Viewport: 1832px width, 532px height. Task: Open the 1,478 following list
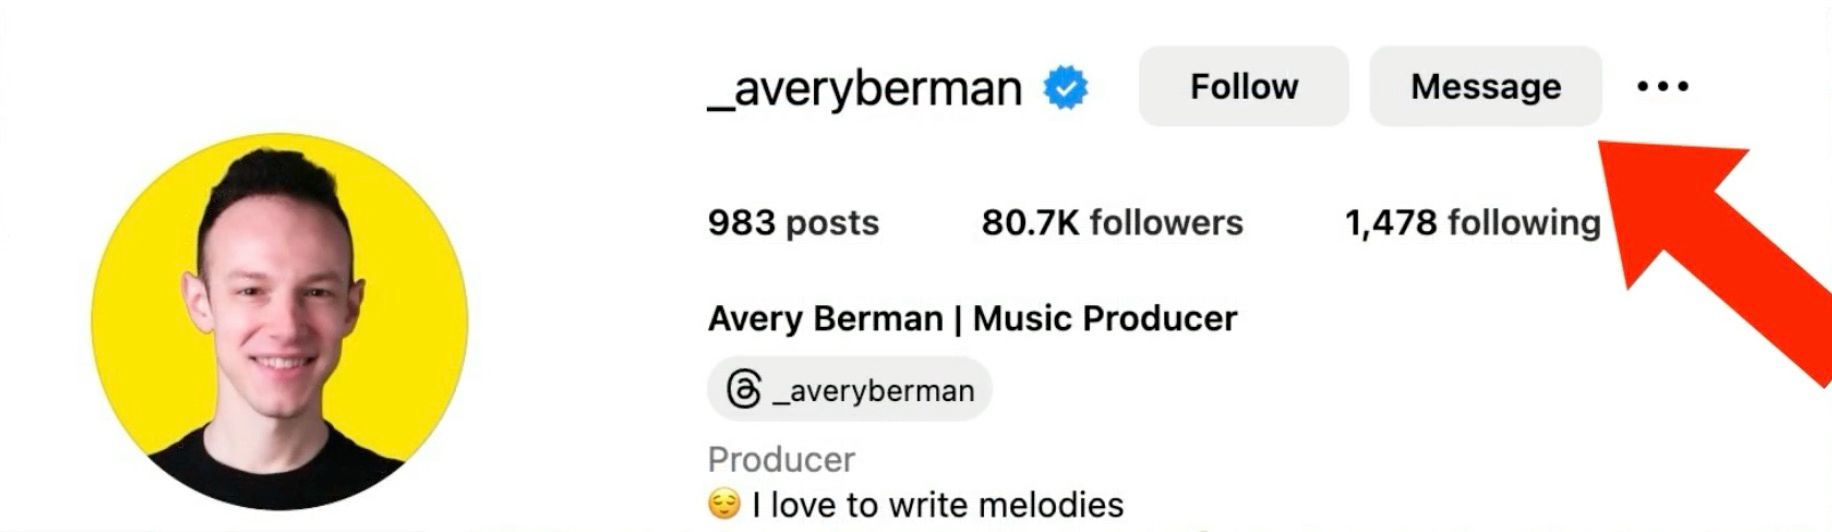(x=1472, y=222)
